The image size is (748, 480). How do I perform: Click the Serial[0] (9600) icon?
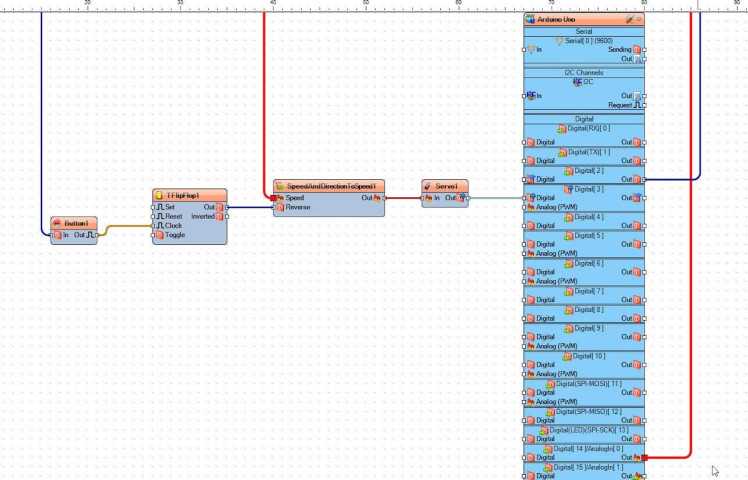click(x=560, y=41)
